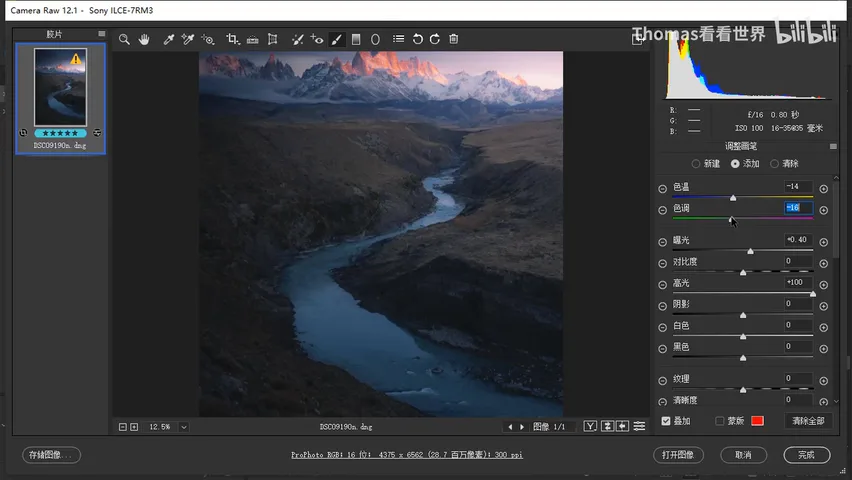Click the trash delete icon

tap(454, 39)
